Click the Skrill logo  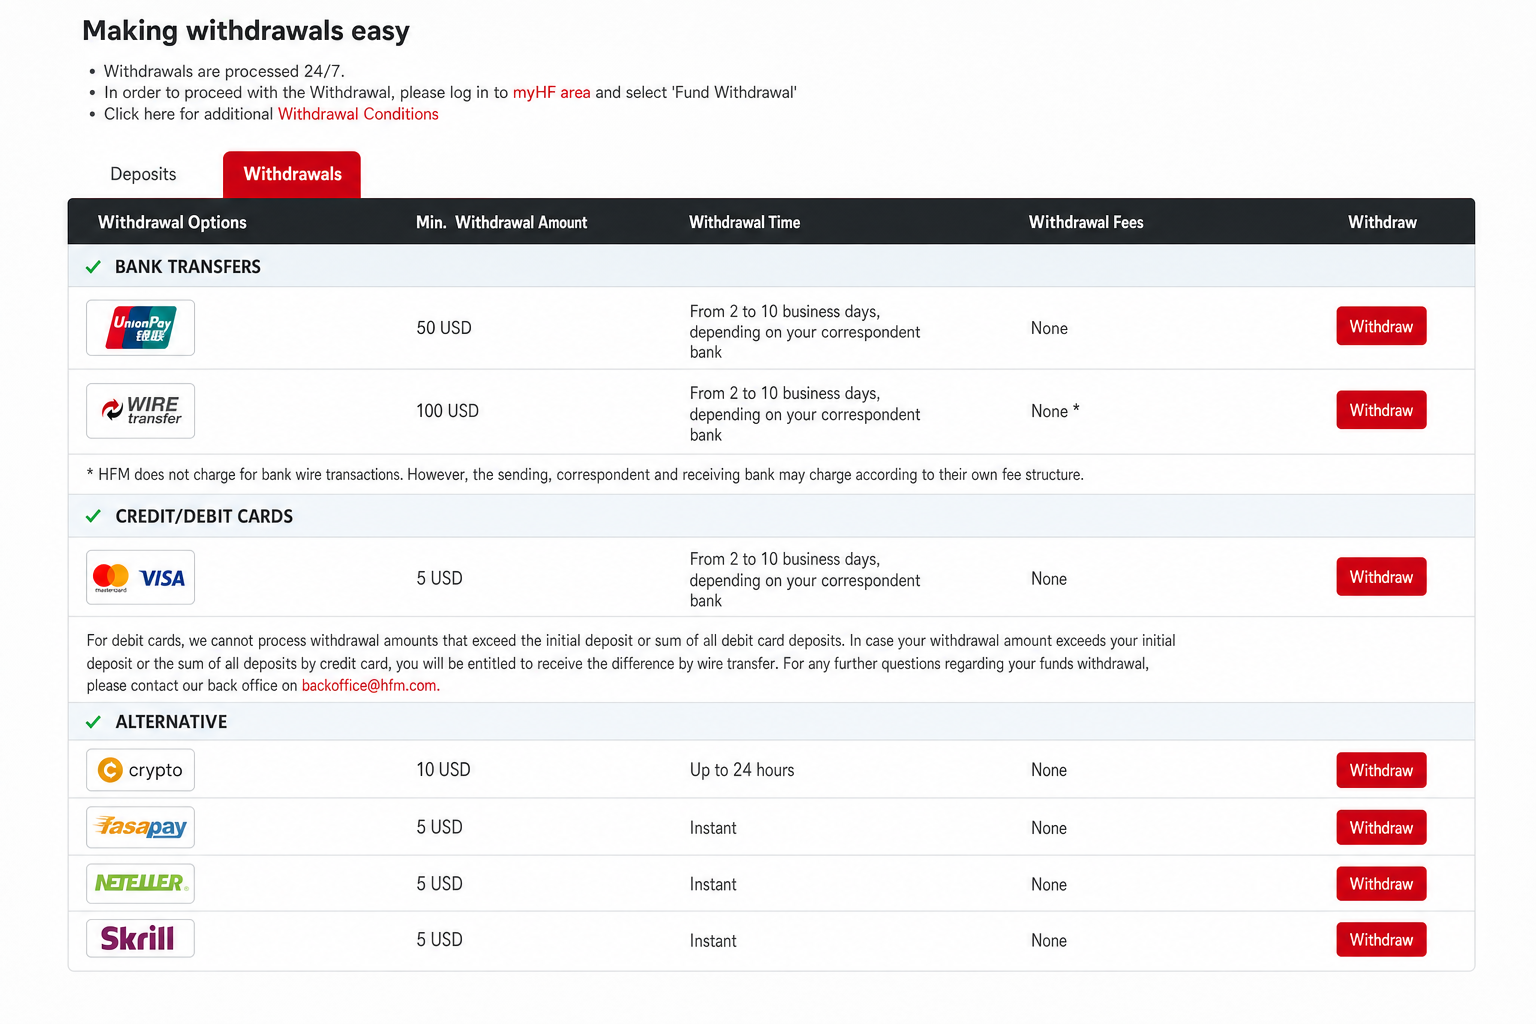click(x=140, y=938)
